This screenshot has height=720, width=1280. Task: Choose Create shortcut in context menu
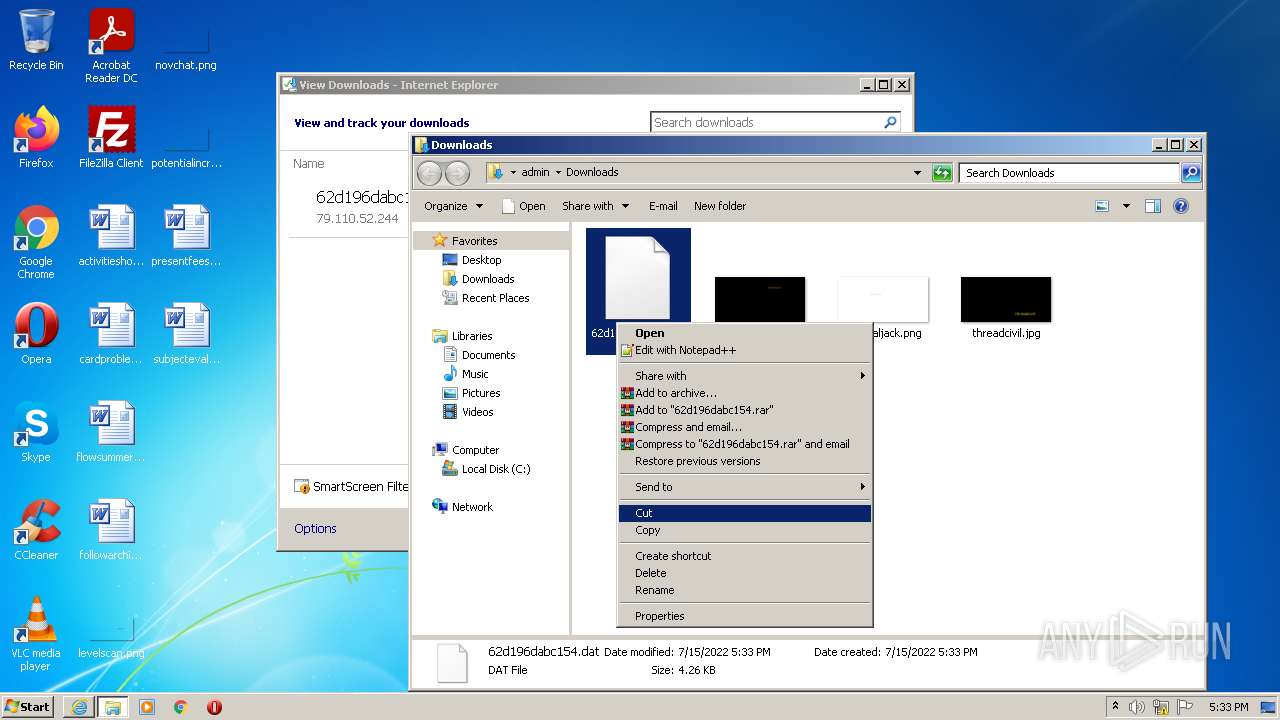(745, 556)
